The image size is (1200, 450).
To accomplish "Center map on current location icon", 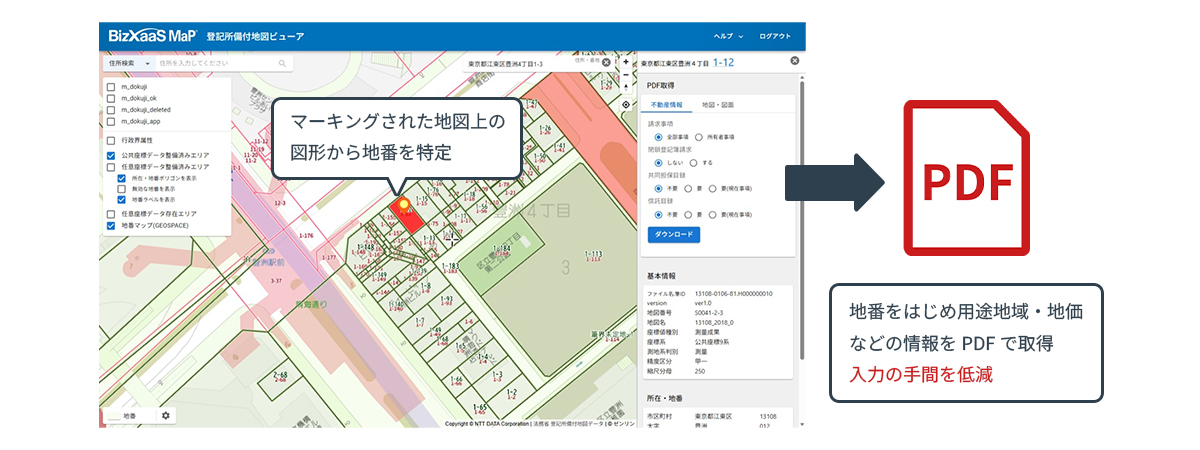I will pyautogui.click(x=626, y=104).
